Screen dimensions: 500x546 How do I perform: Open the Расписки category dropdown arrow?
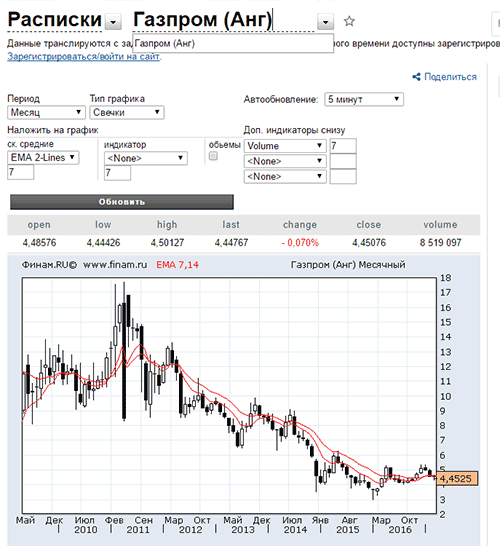[x=113, y=22]
